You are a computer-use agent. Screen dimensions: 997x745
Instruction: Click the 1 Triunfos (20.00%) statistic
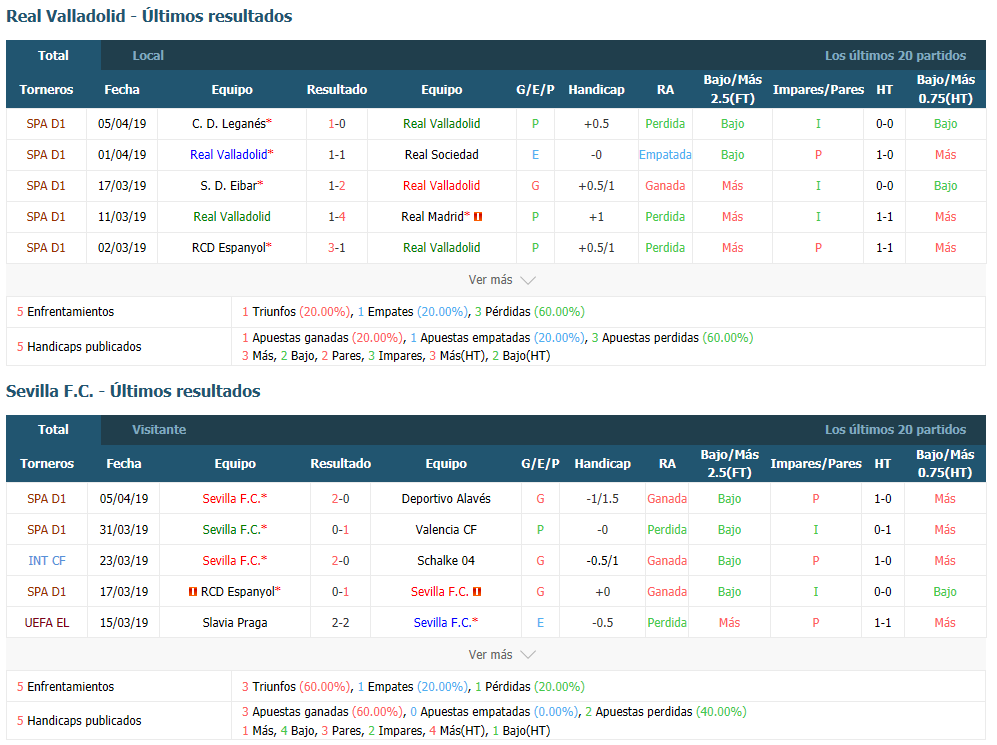[296, 312]
